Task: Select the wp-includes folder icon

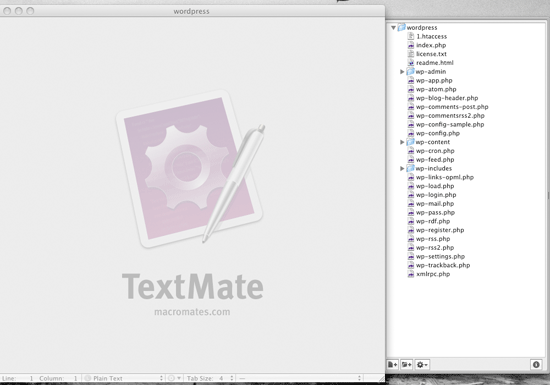Action: (410, 168)
